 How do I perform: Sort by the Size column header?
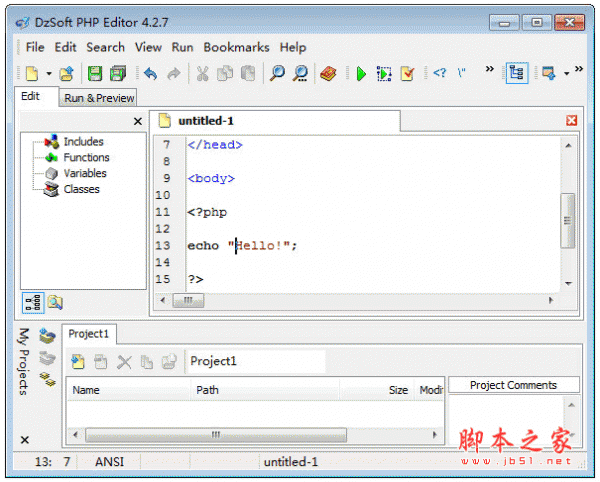377,390
